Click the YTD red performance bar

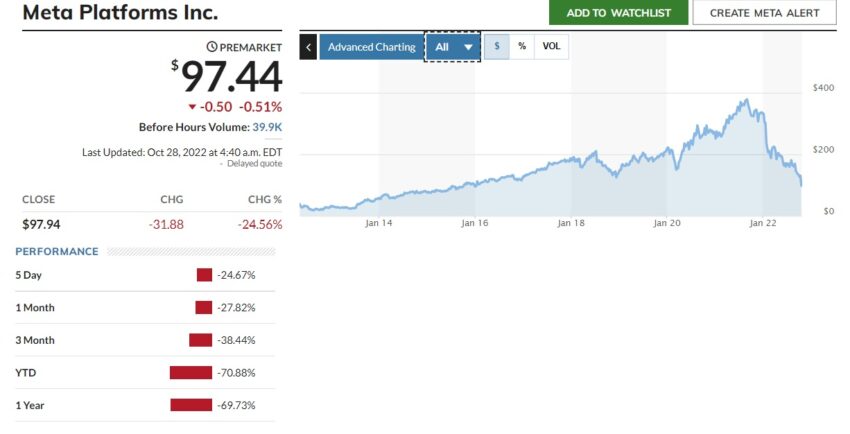(x=191, y=373)
